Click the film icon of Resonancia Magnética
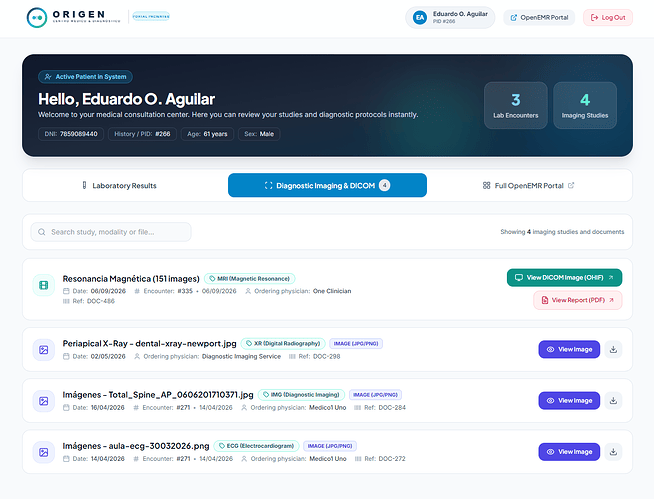 click(x=43, y=285)
